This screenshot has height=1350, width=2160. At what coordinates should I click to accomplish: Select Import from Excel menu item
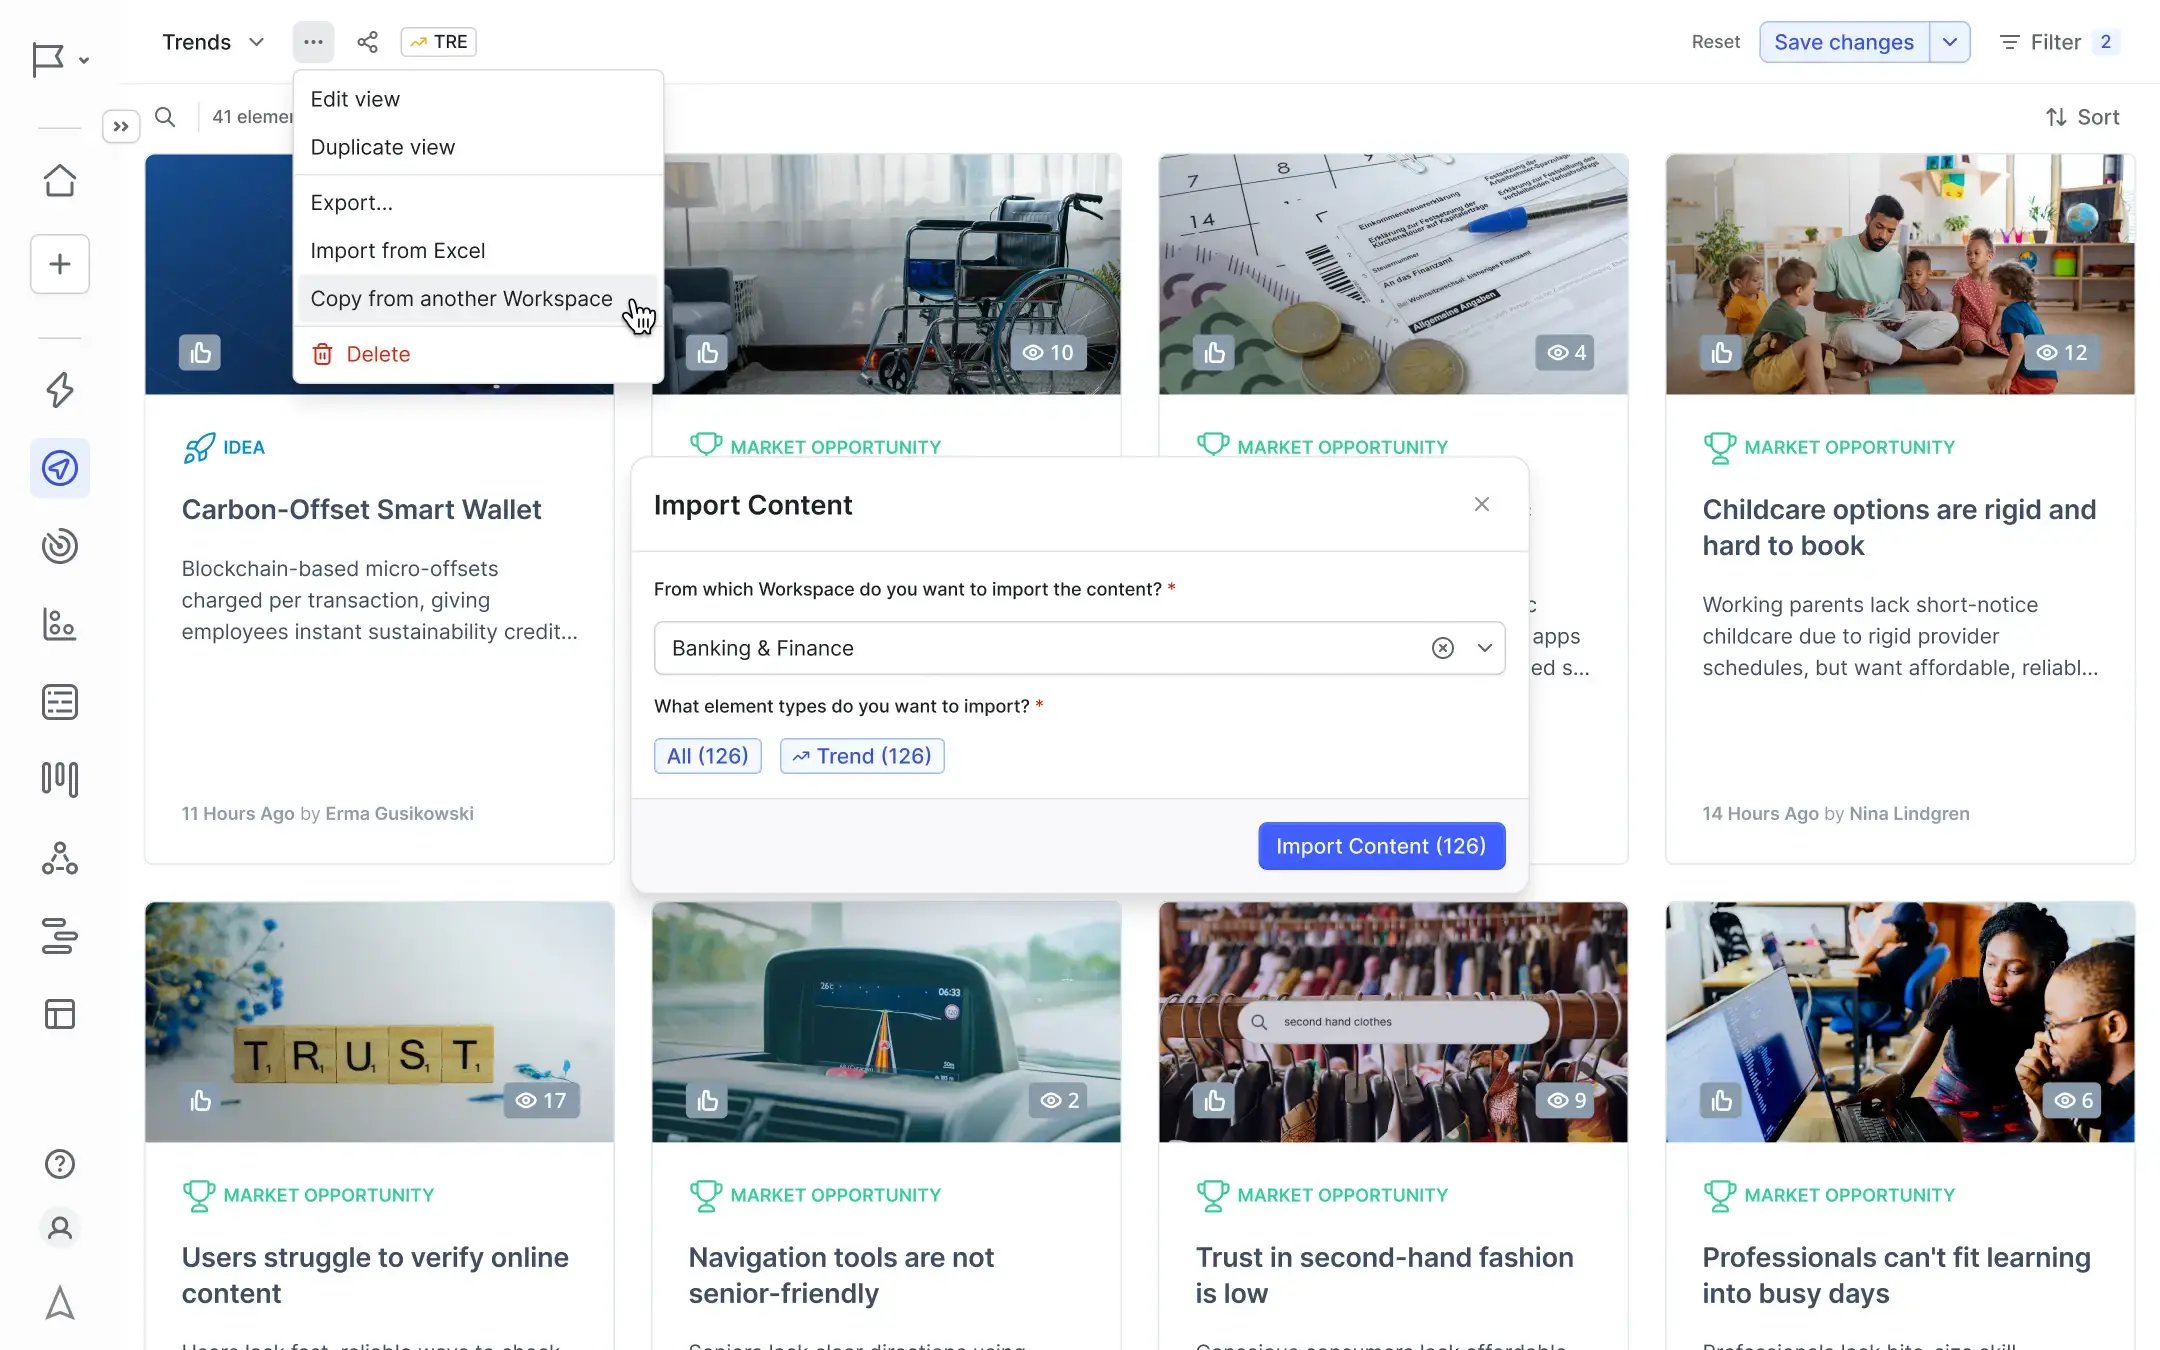point(397,250)
